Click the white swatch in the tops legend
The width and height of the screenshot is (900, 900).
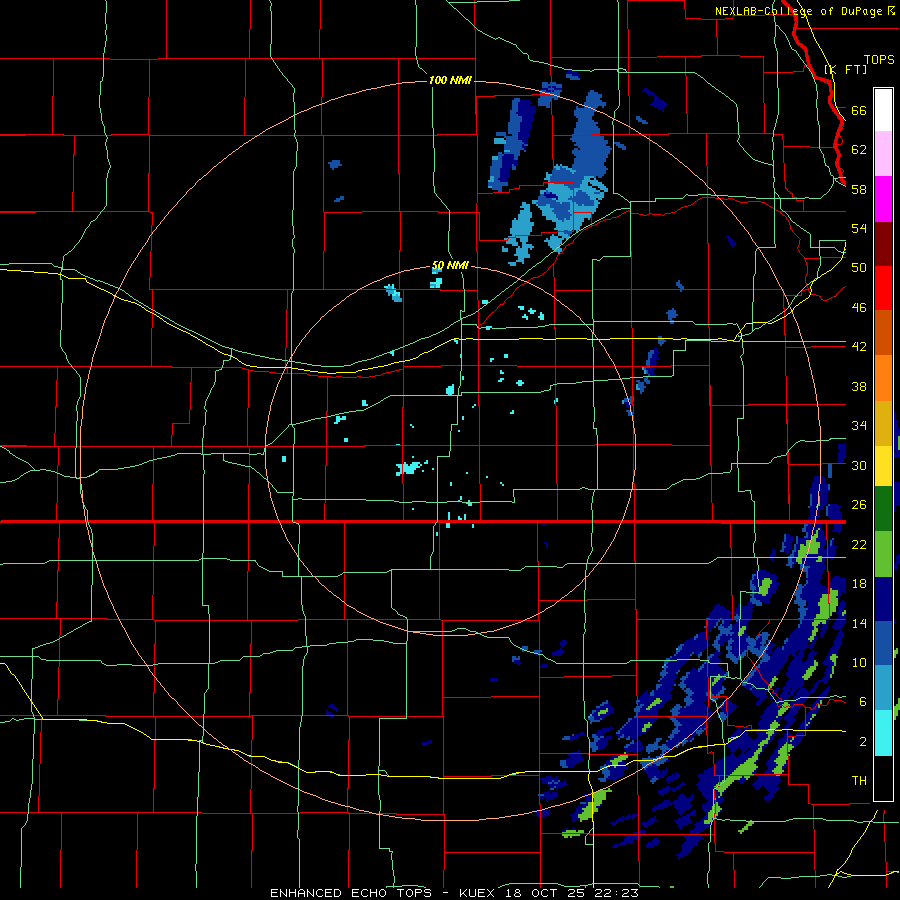tap(883, 110)
